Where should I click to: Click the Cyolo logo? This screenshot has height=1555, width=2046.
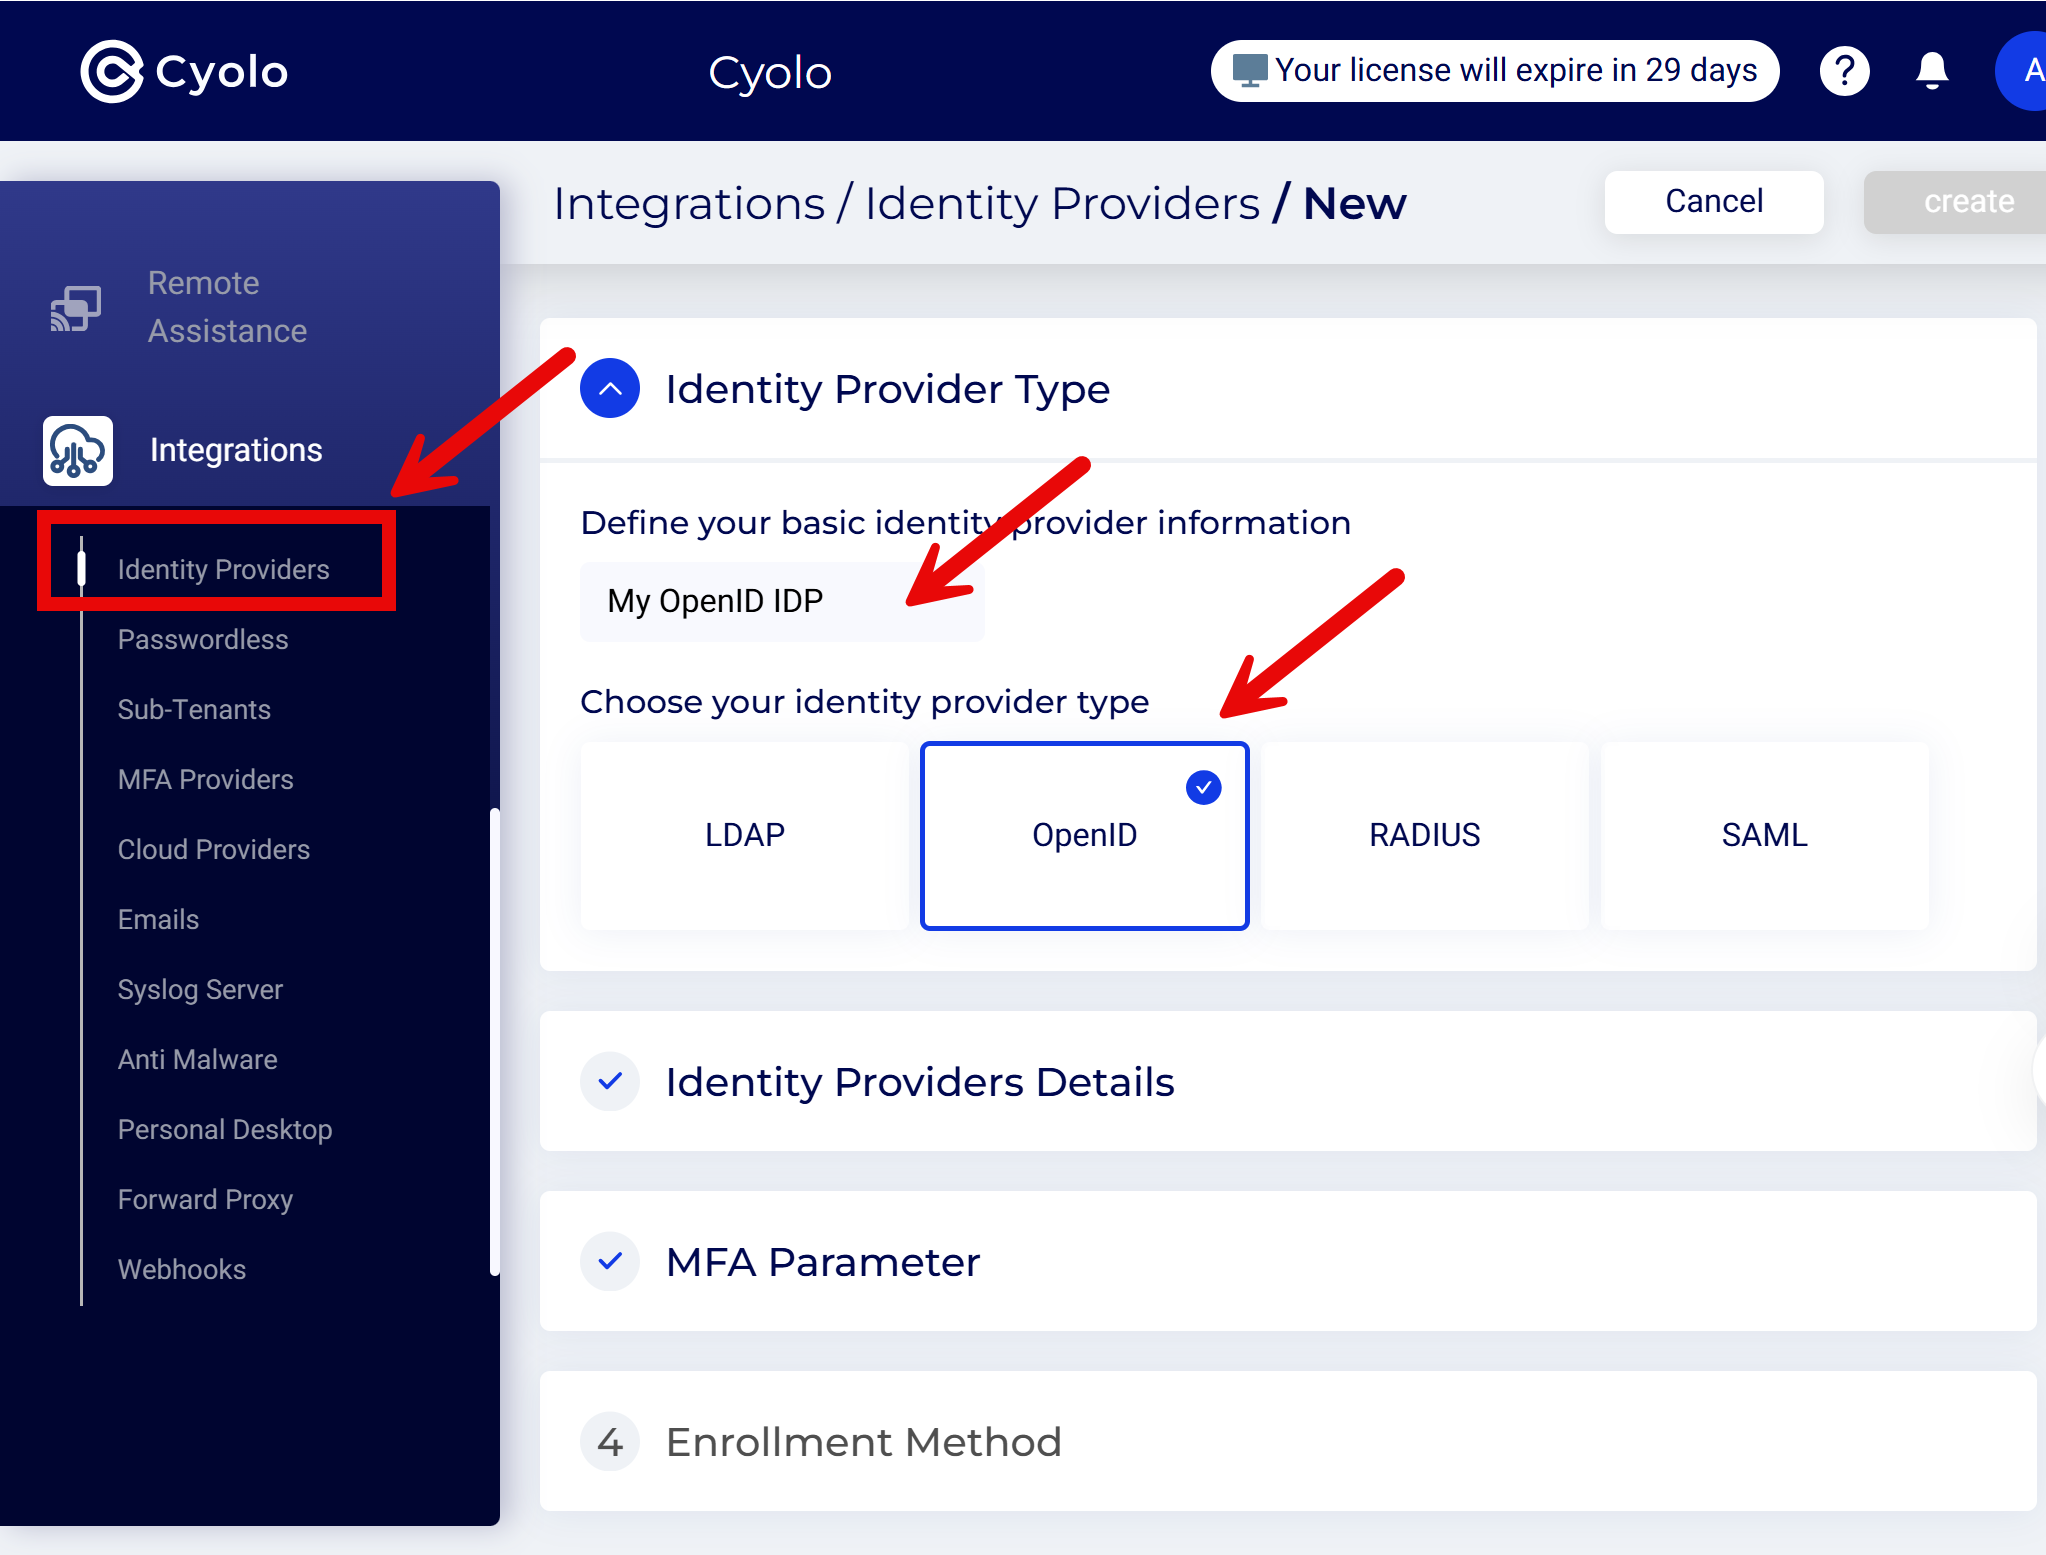[184, 70]
